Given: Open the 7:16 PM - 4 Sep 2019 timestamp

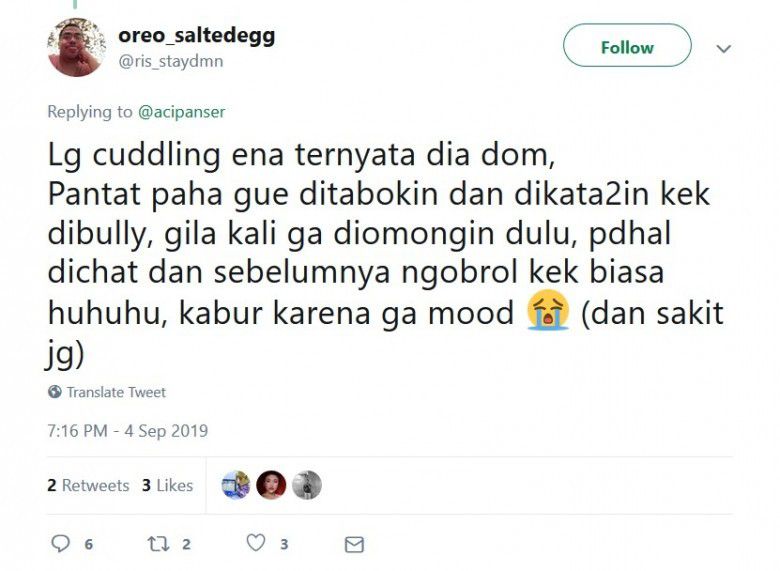Looking at the screenshot, I should 127,431.
